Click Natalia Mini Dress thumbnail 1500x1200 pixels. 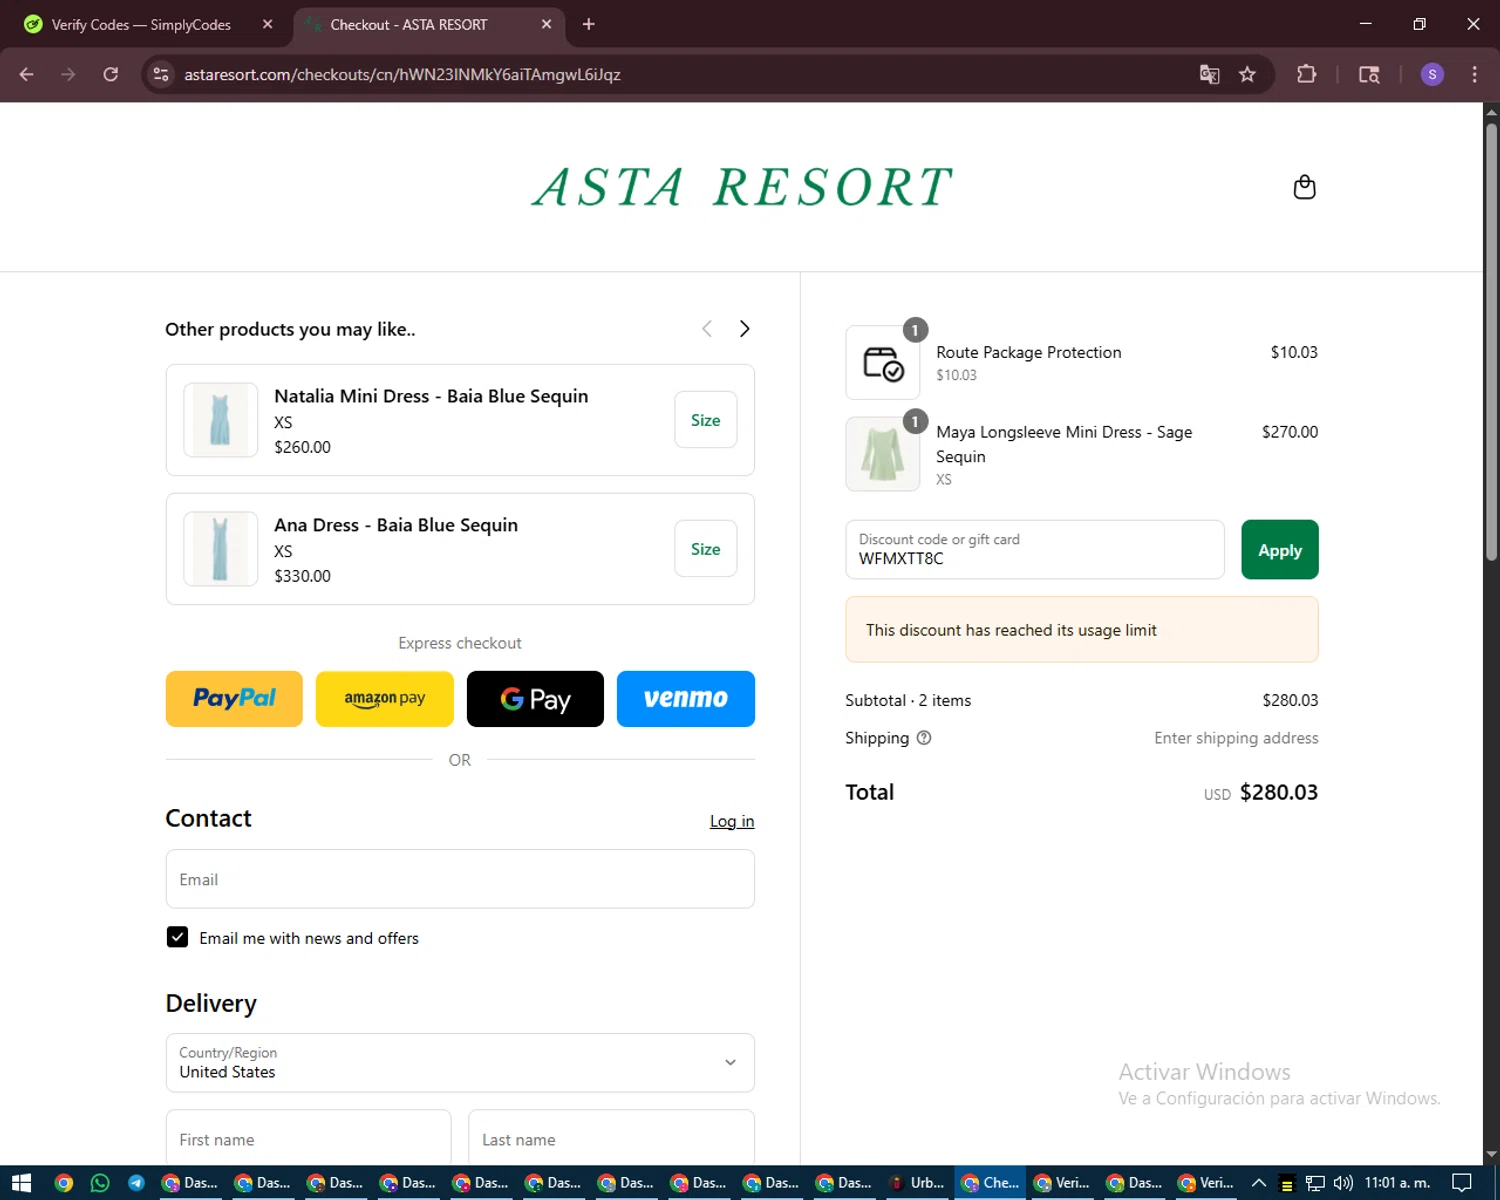click(x=220, y=420)
